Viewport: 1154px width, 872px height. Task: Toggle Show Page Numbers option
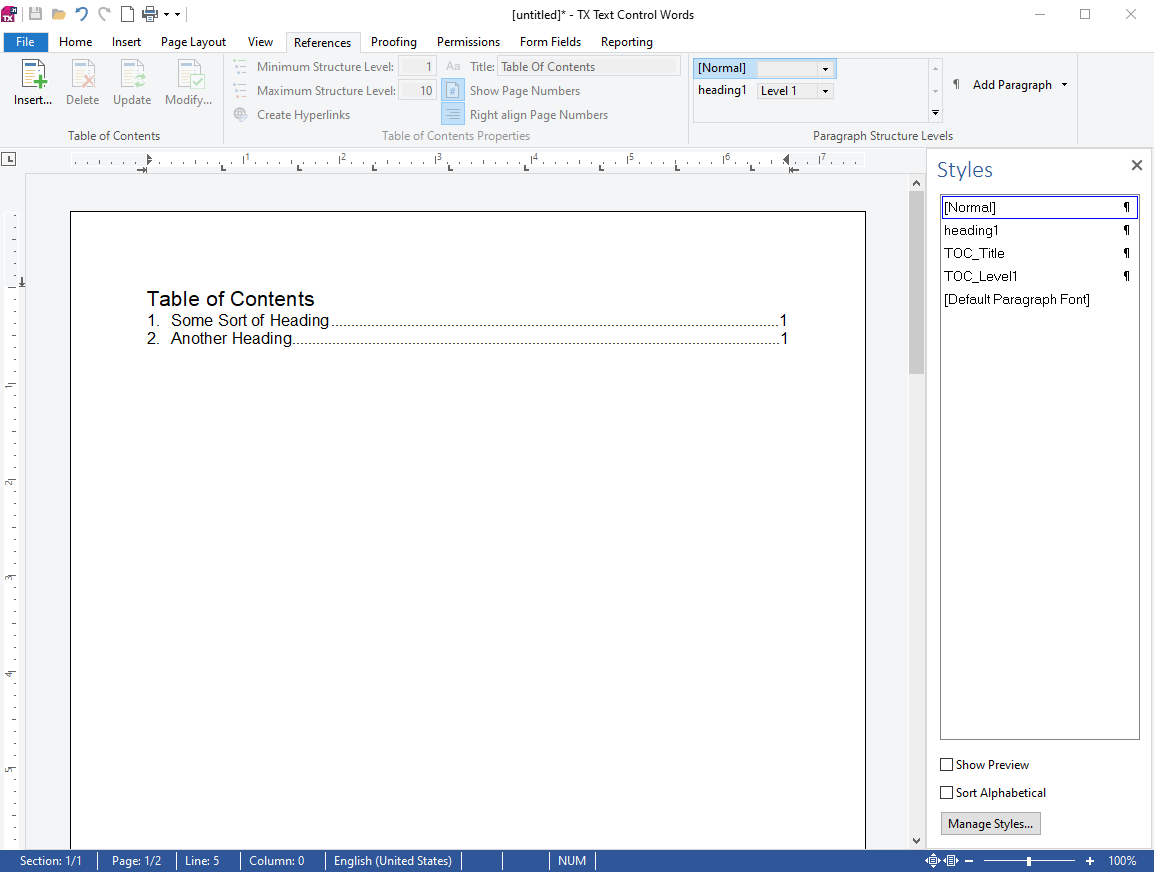pyautogui.click(x=453, y=91)
